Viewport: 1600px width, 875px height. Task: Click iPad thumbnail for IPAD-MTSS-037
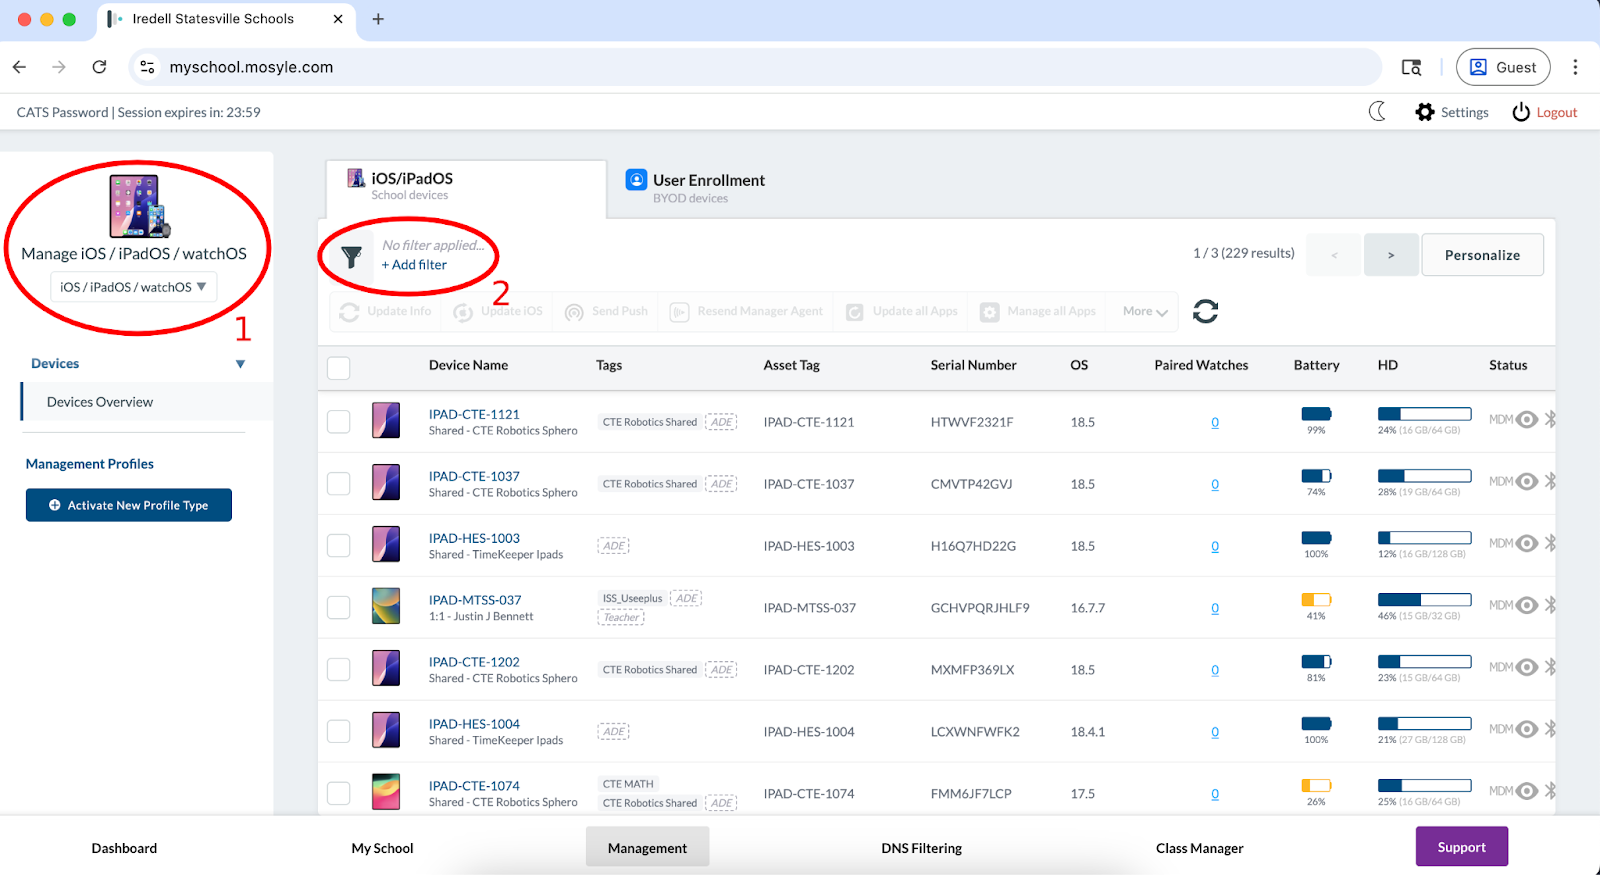[x=386, y=606]
